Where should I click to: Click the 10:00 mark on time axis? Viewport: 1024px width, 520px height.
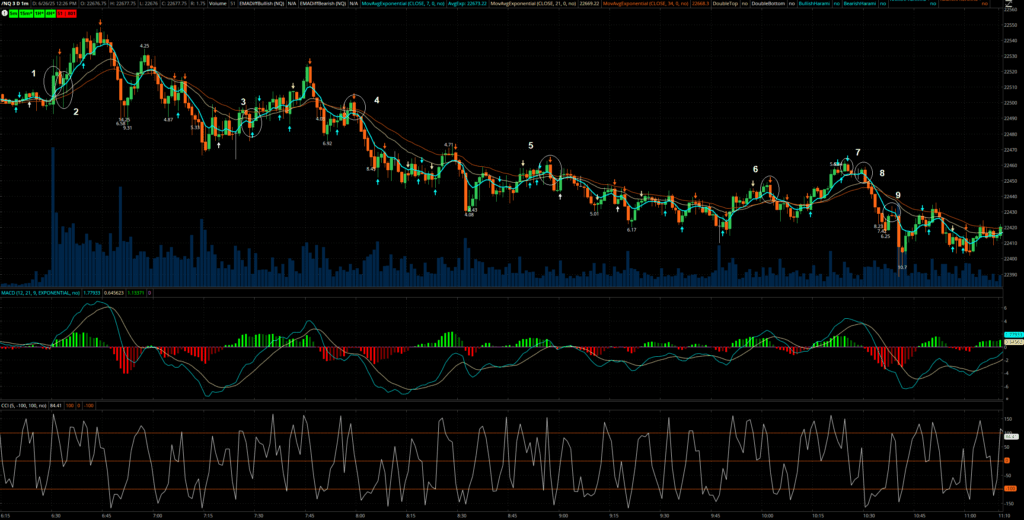(766, 515)
